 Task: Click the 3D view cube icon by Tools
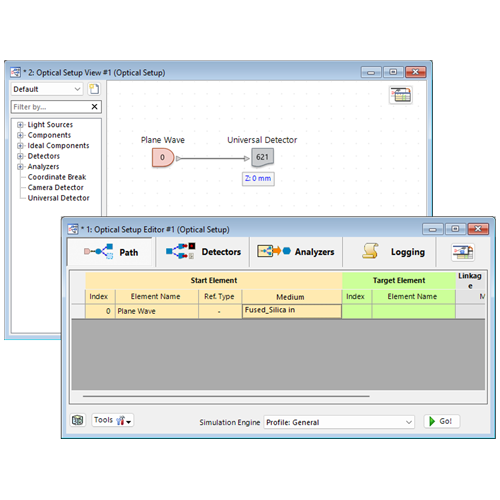coord(78,420)
